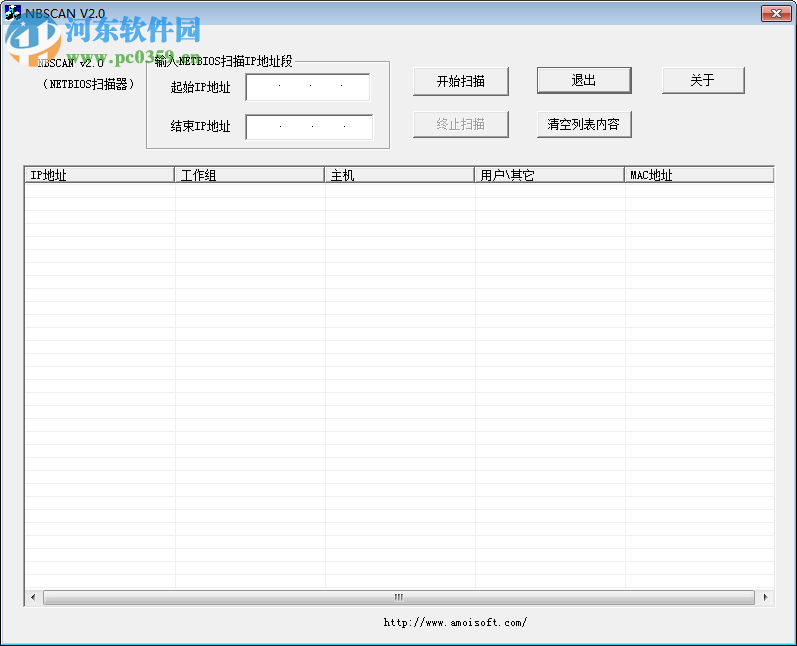Click the 清空列表内容 button
797x646 pixels.
pos(584,125)
